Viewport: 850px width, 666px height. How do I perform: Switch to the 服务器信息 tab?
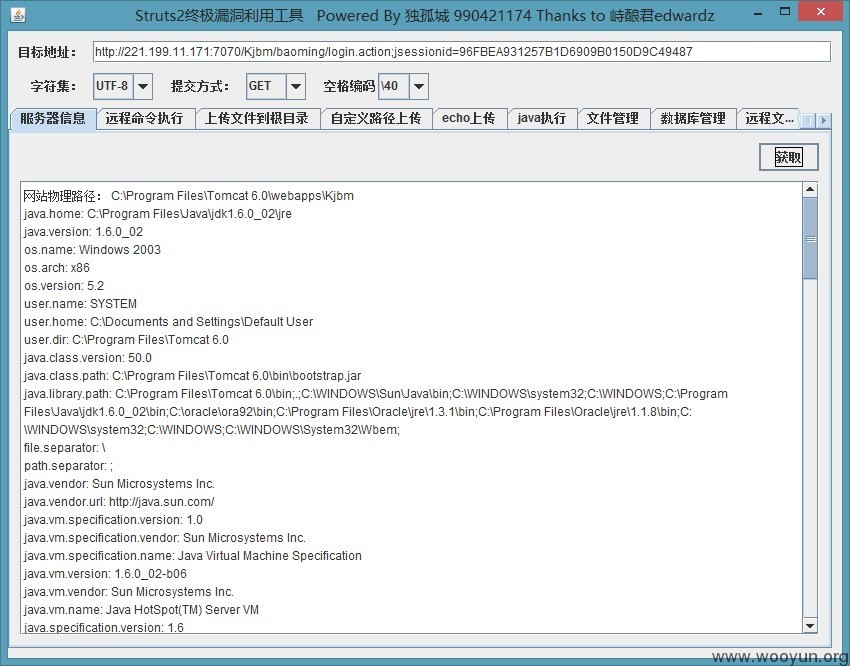(53, 118)
